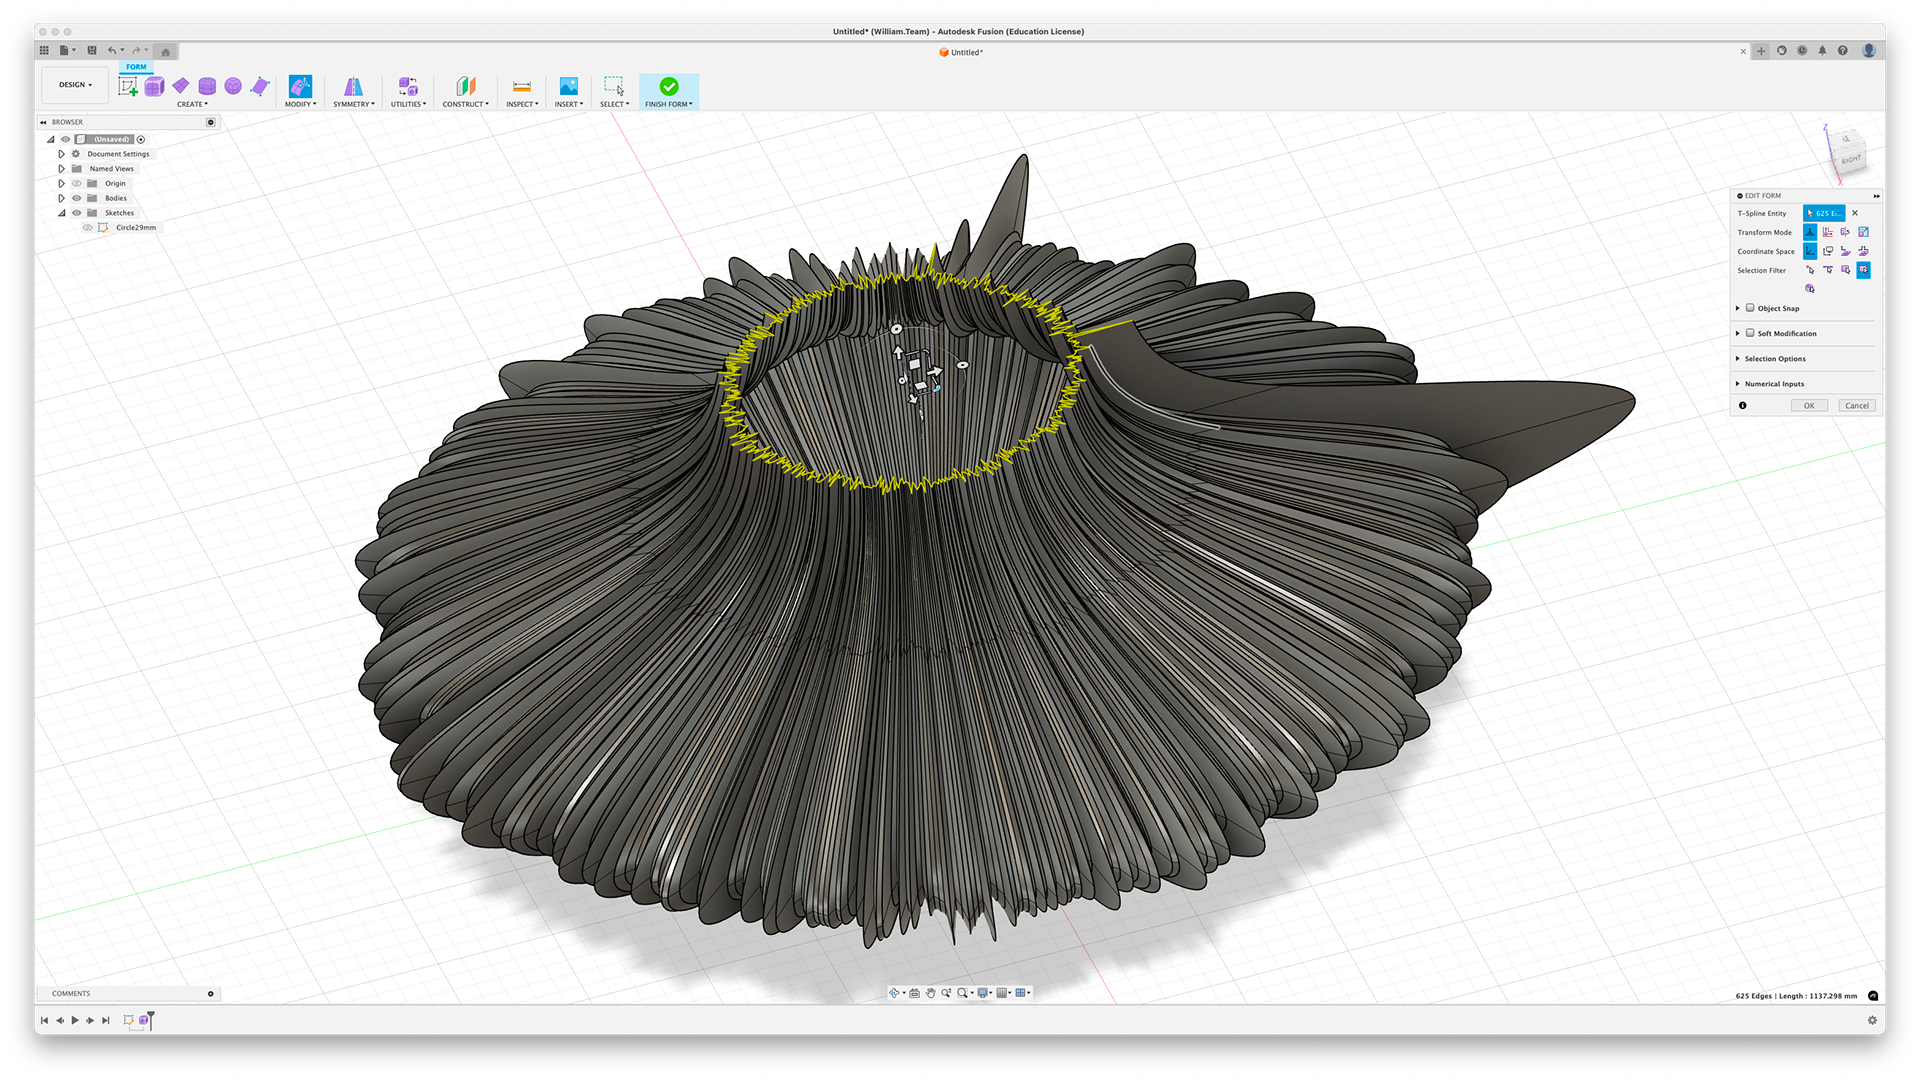Click the Edit Form modify icon
This screenshot has height=1080, width=1920.
coord(300,86)
